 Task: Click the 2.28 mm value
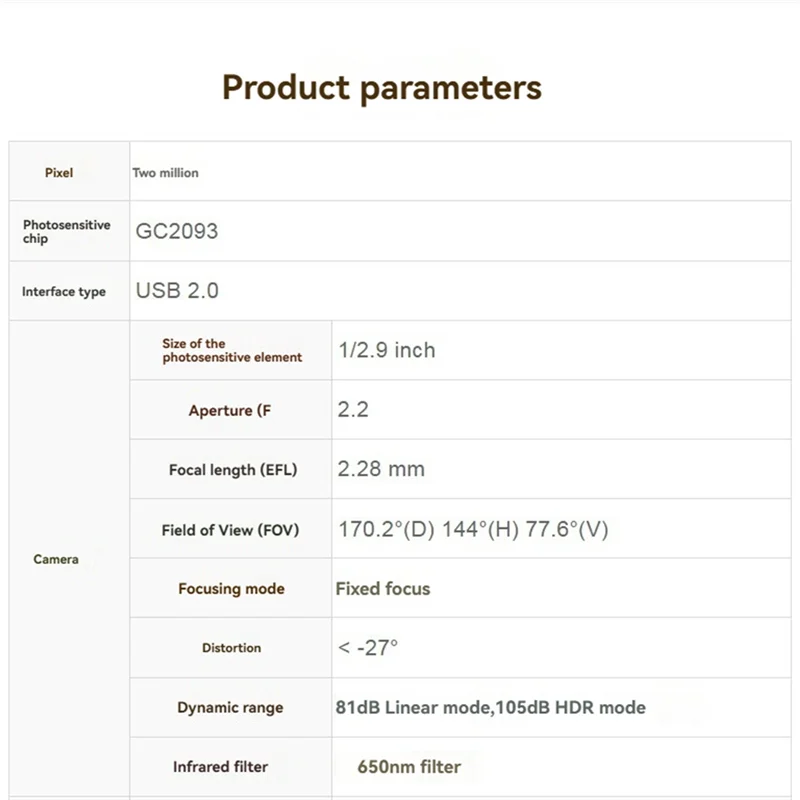[381, 469]
